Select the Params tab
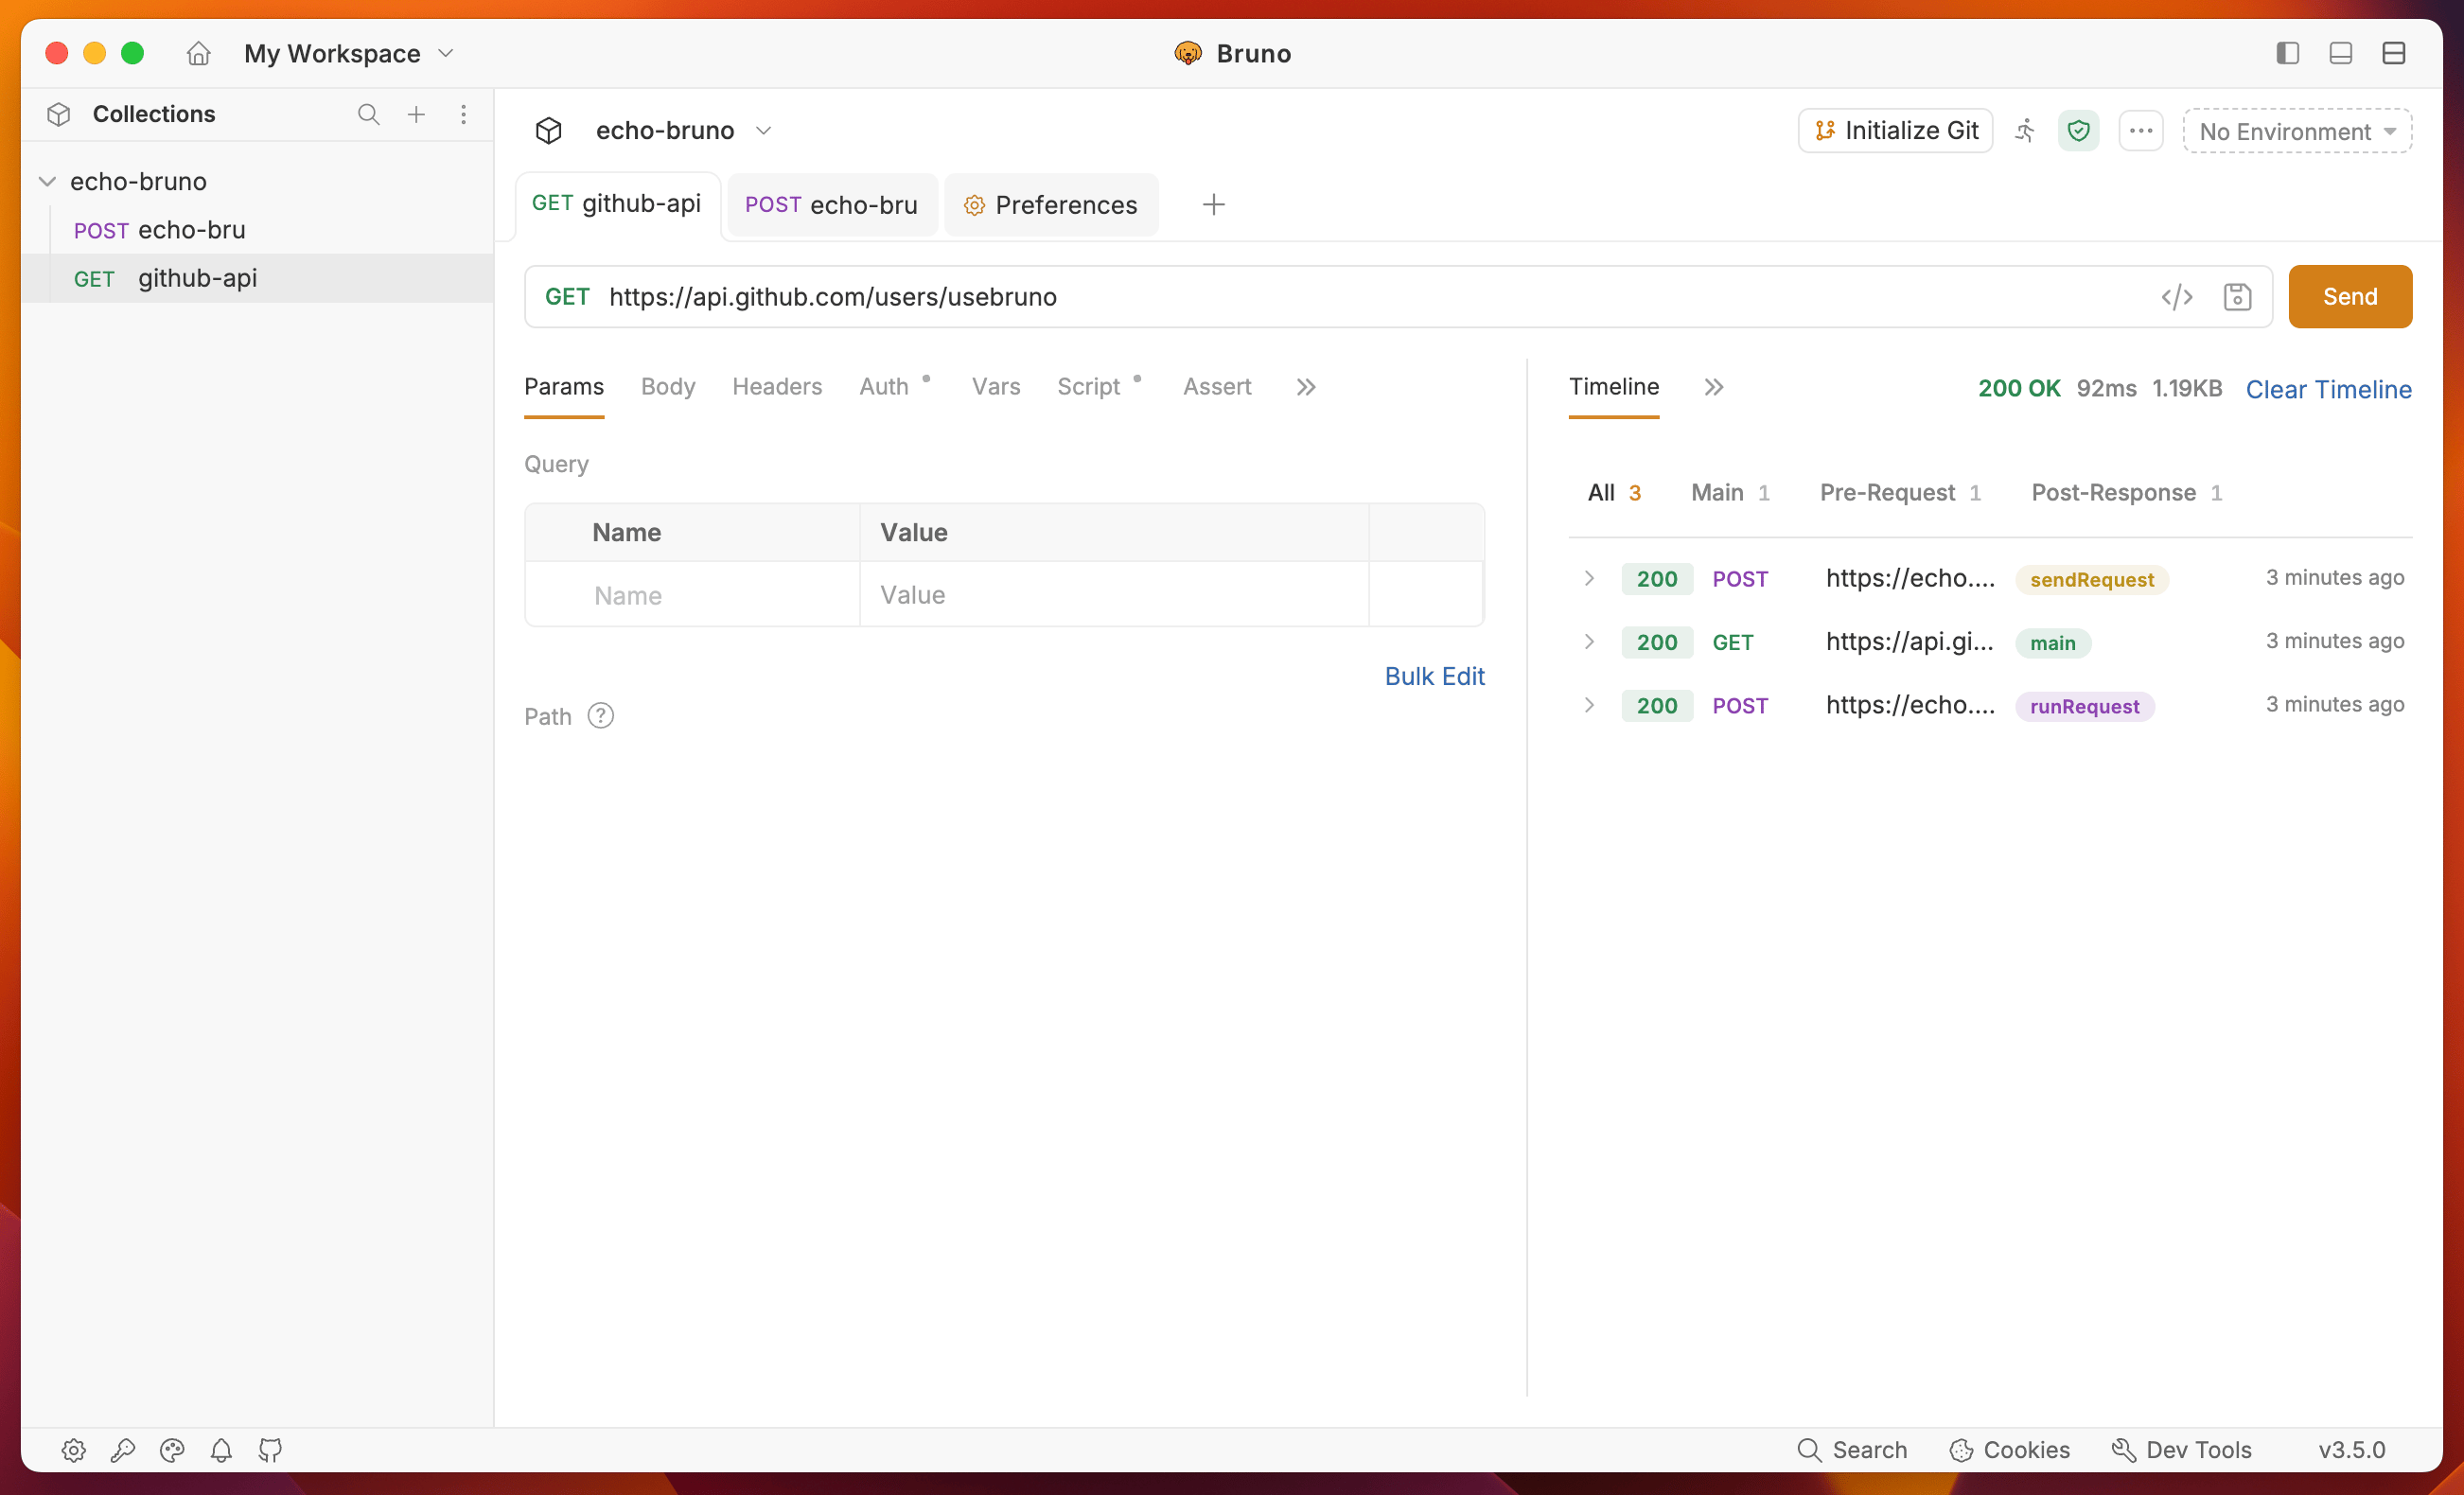2464x1495 pixels. click(x=564, y=387)
